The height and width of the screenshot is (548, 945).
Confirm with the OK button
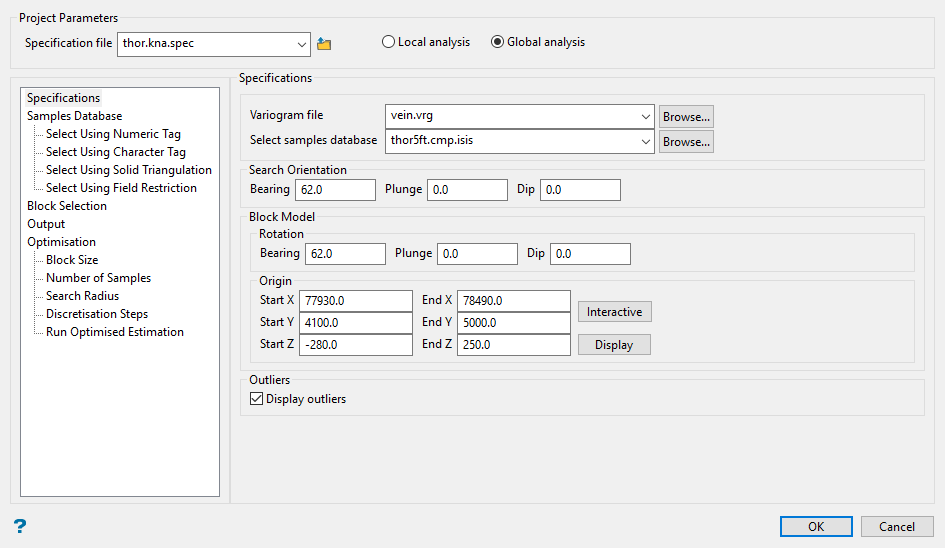tap(816, 527)
